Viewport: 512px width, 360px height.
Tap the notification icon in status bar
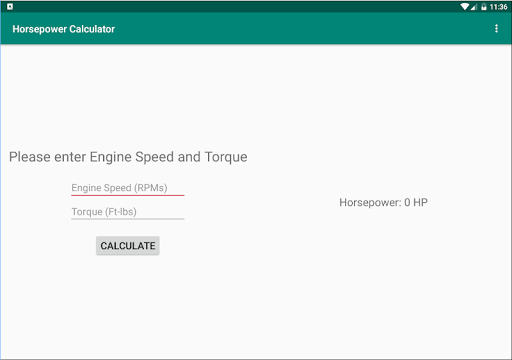tap(10, 6)
